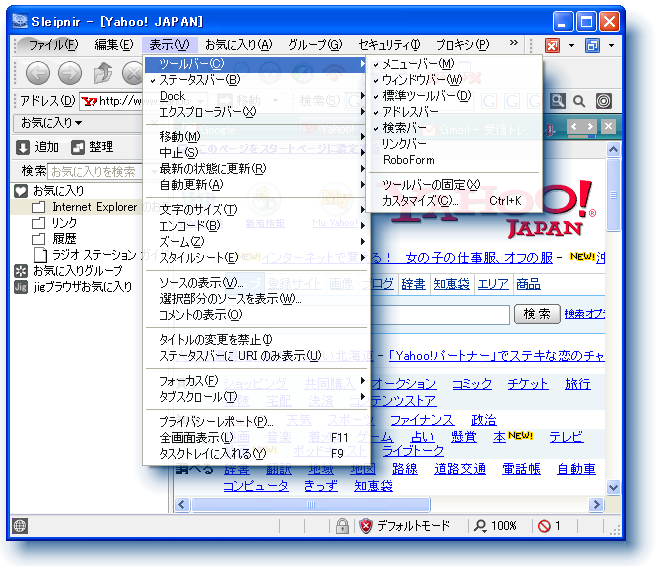Image resolution: width=662 pixels, height=566 pixels.
Task: Click tab bar scroll-right arrow
Action: pyautogui.click(x=590, y=126)
